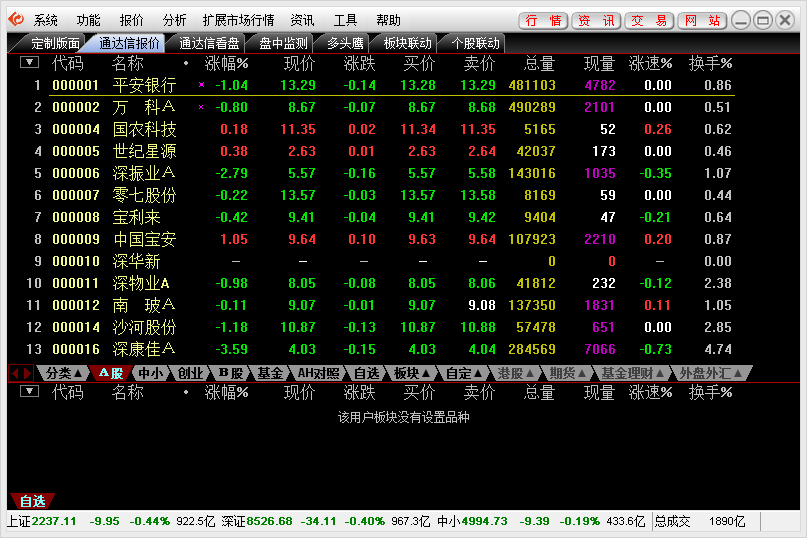Screen dimensions: 807x538
Task: Click the red TongDaXin logo icon
Action: pyautogui.click(x=15, y=20)
